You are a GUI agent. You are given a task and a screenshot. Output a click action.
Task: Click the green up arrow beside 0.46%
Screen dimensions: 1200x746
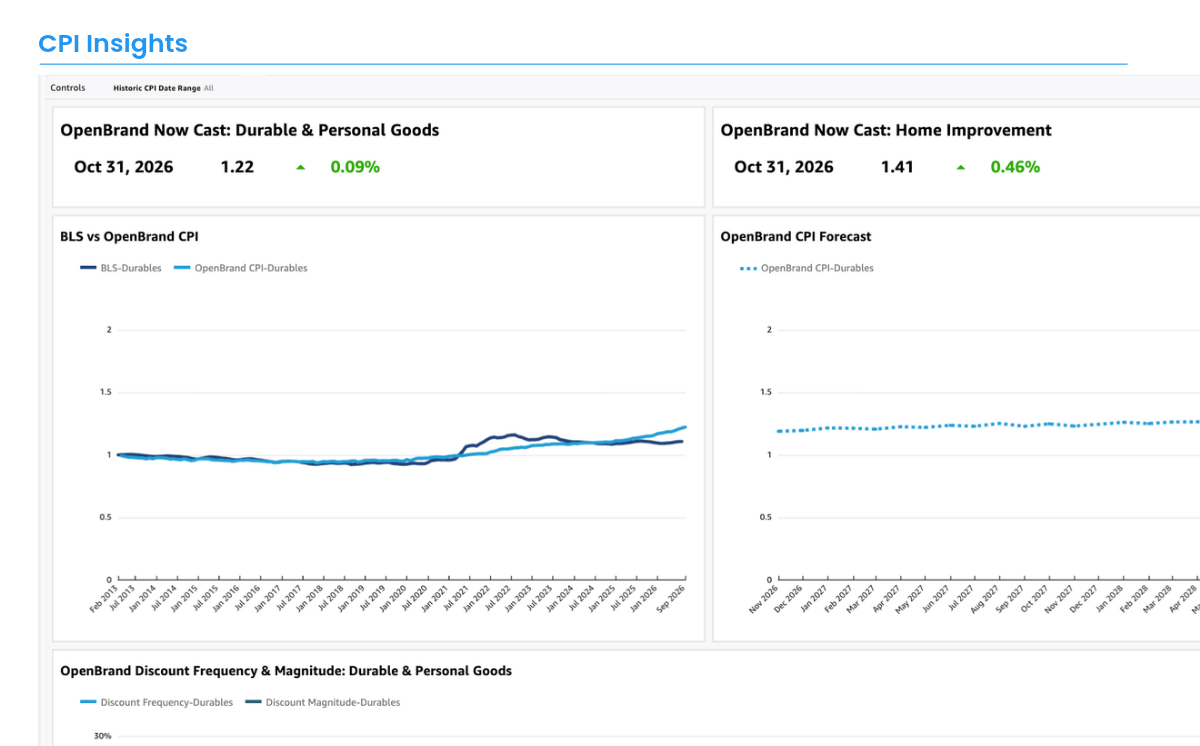click(x=961, y=167)
